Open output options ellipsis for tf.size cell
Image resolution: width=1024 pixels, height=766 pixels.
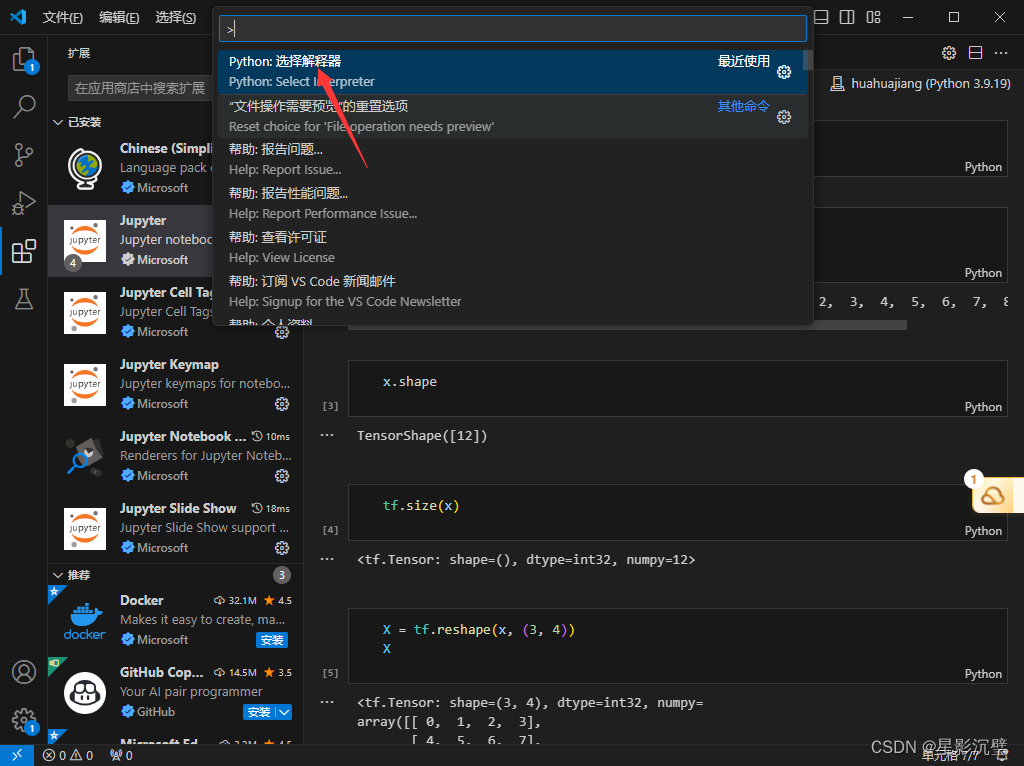coord(327,559)
